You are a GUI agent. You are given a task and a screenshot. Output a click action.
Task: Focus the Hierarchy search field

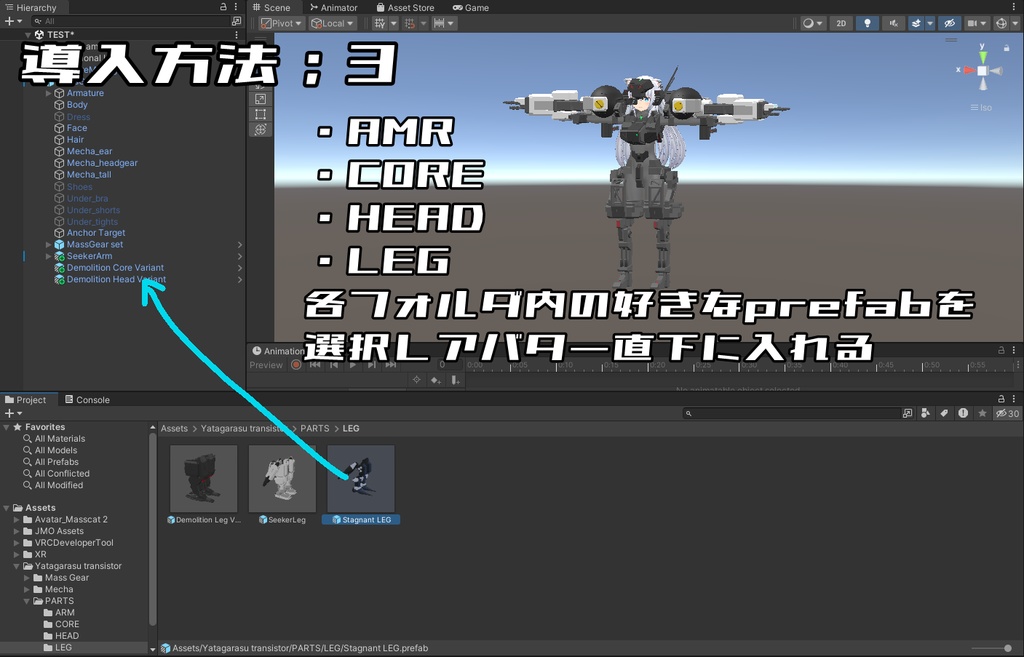131,22
